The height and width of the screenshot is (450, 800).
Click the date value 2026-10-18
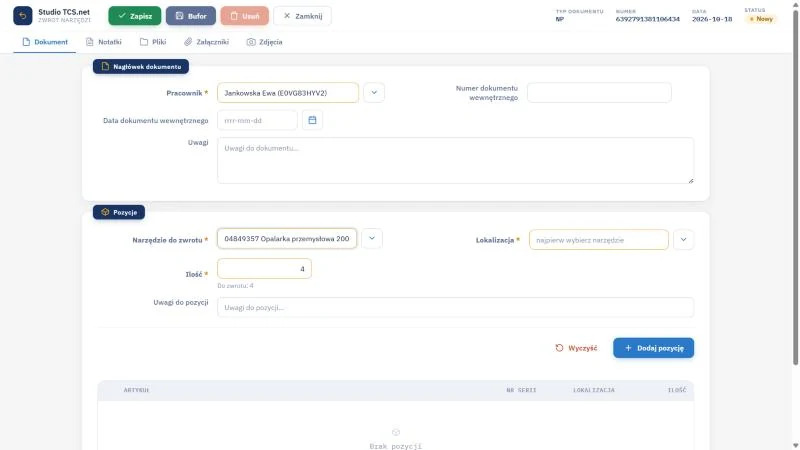click(712, 19)
